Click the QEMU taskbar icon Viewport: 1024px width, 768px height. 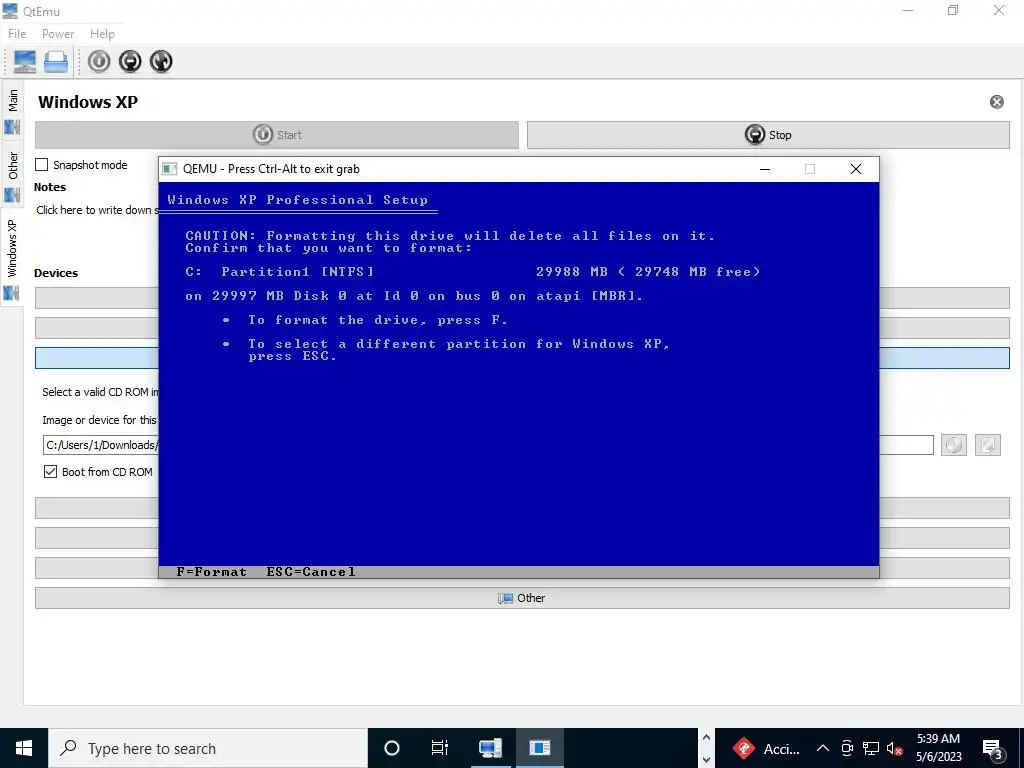pyautogui.click(x=539, y=748)
